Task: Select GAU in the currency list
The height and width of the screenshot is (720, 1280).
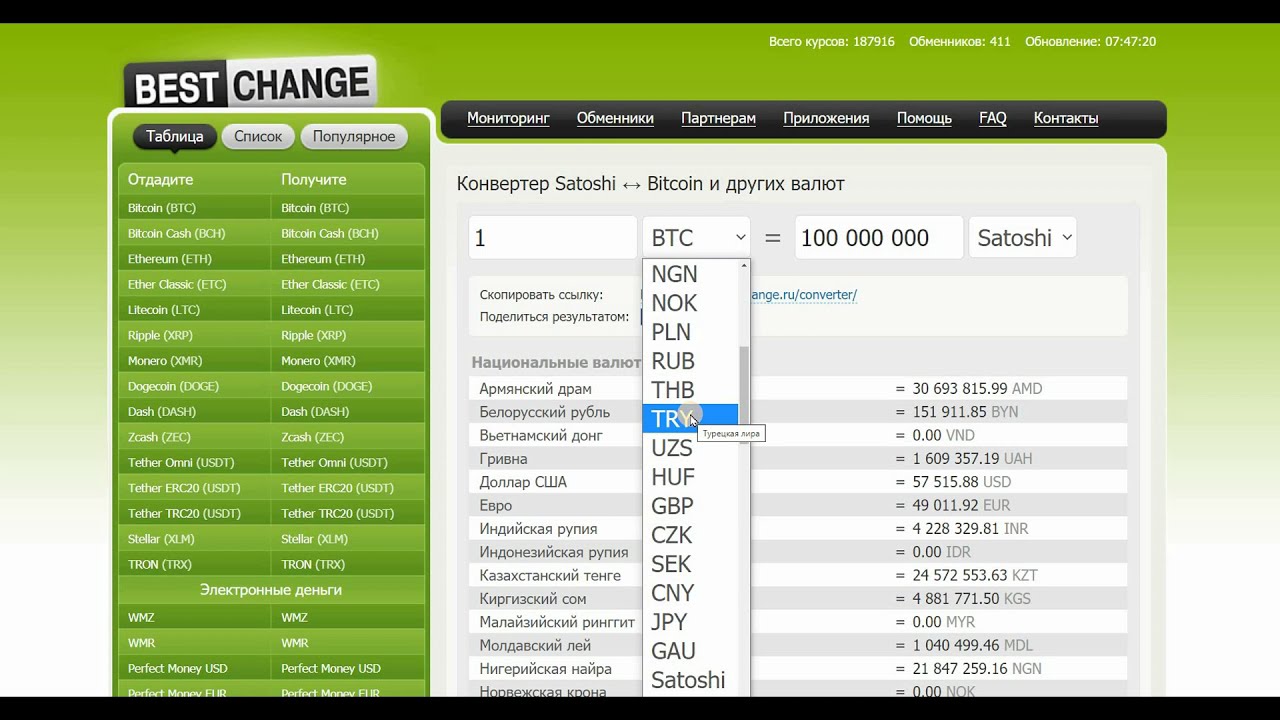Action: tap(690, 651)
